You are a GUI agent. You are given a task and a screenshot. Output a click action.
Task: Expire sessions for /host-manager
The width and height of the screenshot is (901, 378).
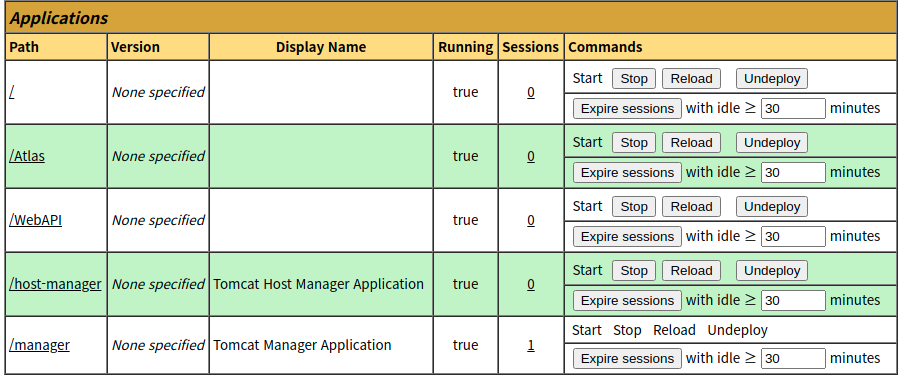pyautogui.click(x=627, y=300)
